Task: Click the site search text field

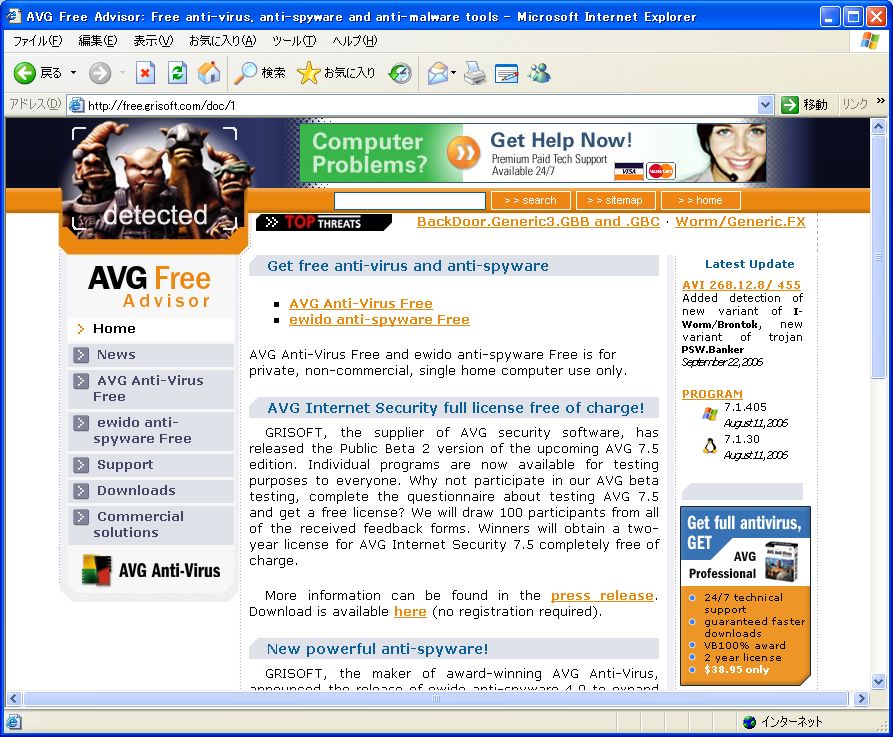Action: pyautogui.click(x=409, y=200)
